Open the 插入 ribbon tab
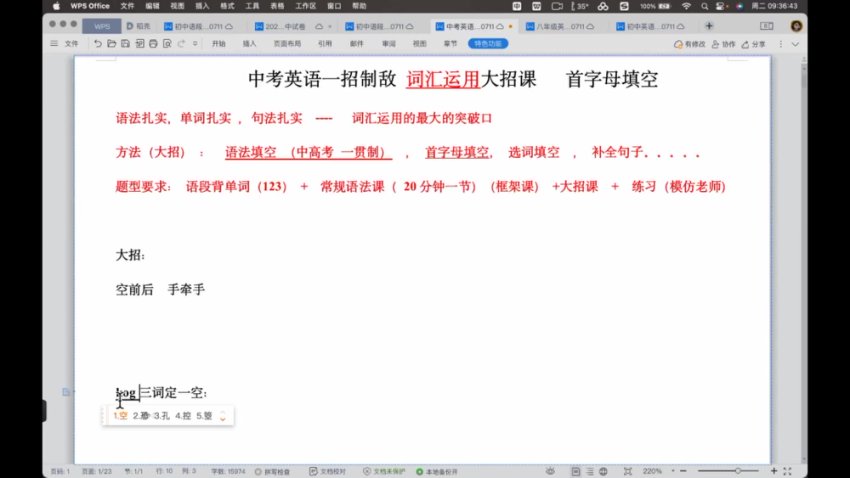850x478 pixels. pyautogui.click(x=250, y=44)
